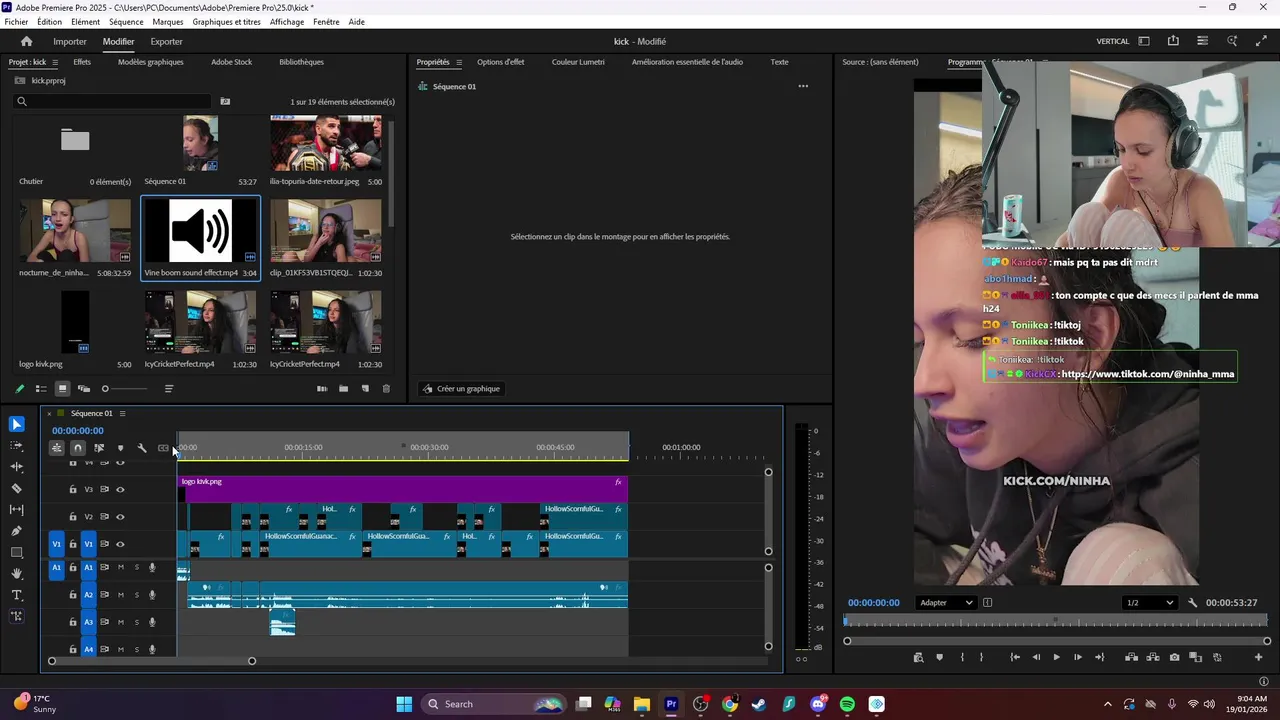Viewport: 1280px width, 720px height.
Task: Click the Lift button in Program Monitor
Action: [1132, 657]
